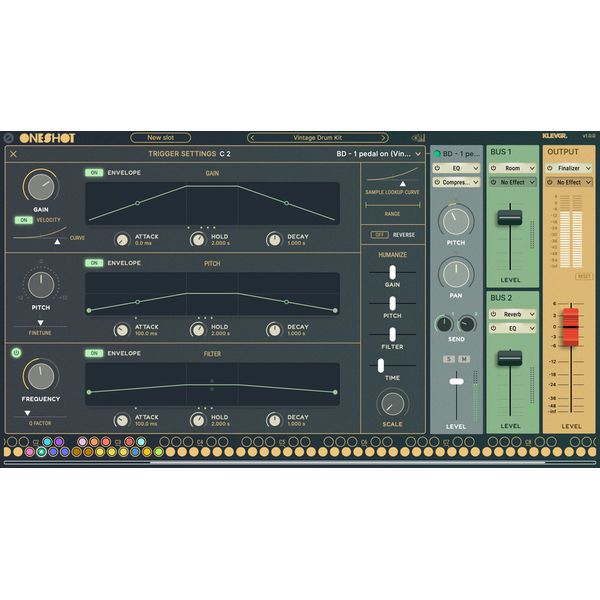Viewport: 600px width, 600px height.
Task: Click the Gain knob in Trigger Settings
Action: point(41,186)
